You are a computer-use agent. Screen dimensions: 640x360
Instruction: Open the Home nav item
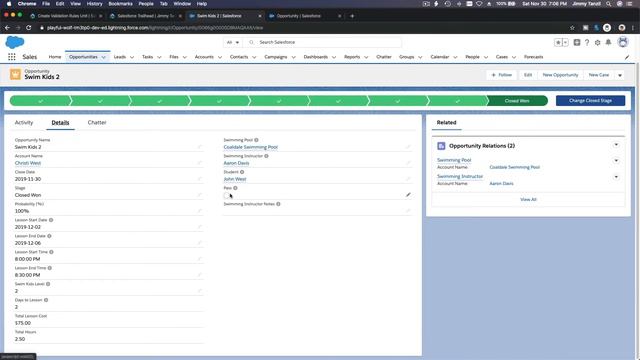(x=55, y=57)
